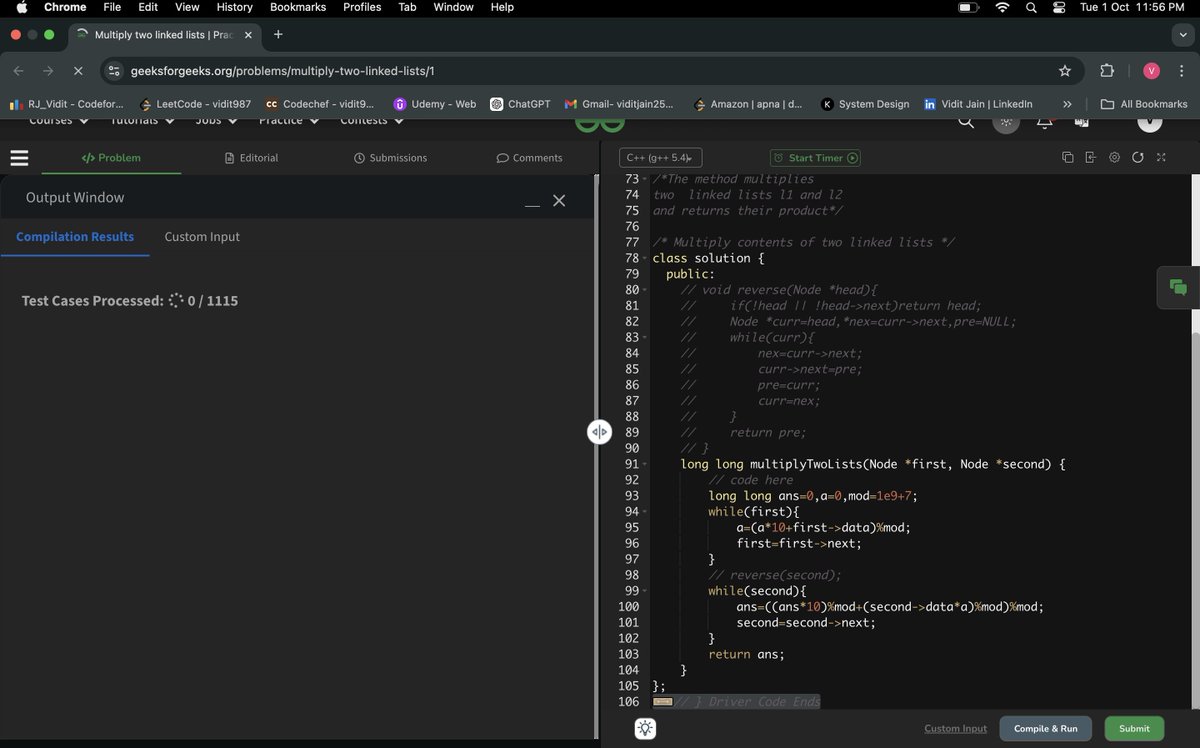Open the C++ language dropdown
Screen dimensions: 1200x748
[x=660, y=158]
